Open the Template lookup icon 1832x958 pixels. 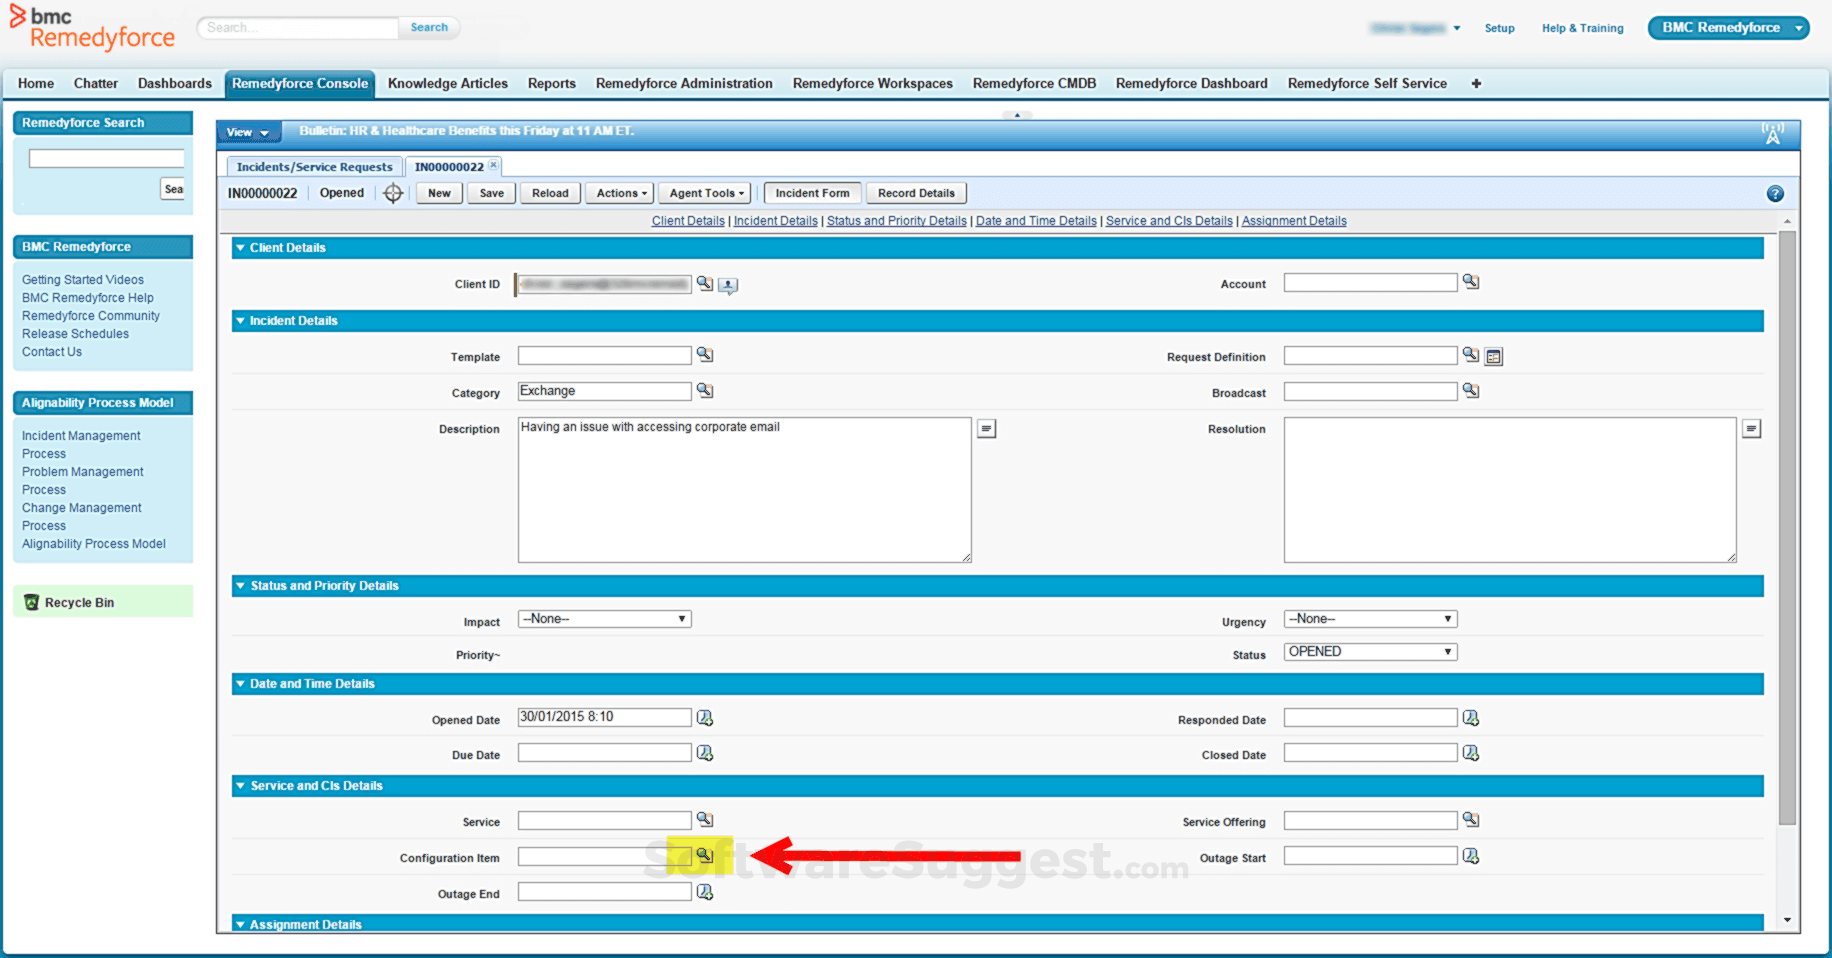[705, 355]
